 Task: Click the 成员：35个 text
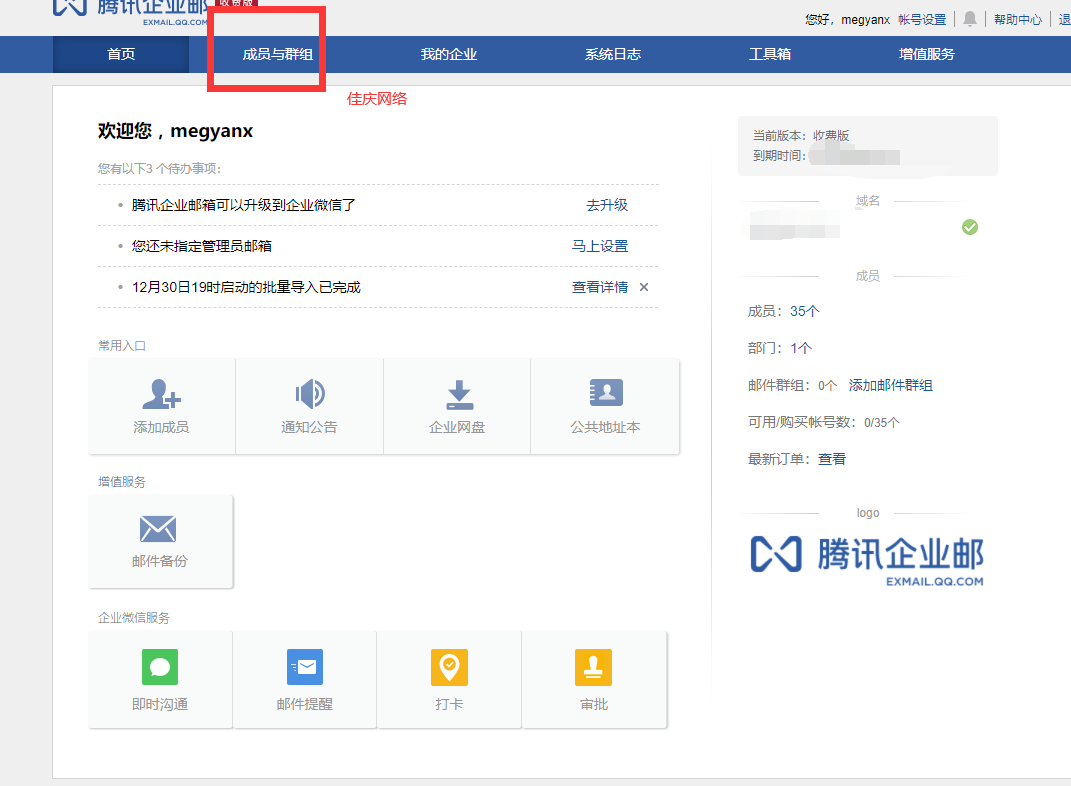click(x=783, y=311)
